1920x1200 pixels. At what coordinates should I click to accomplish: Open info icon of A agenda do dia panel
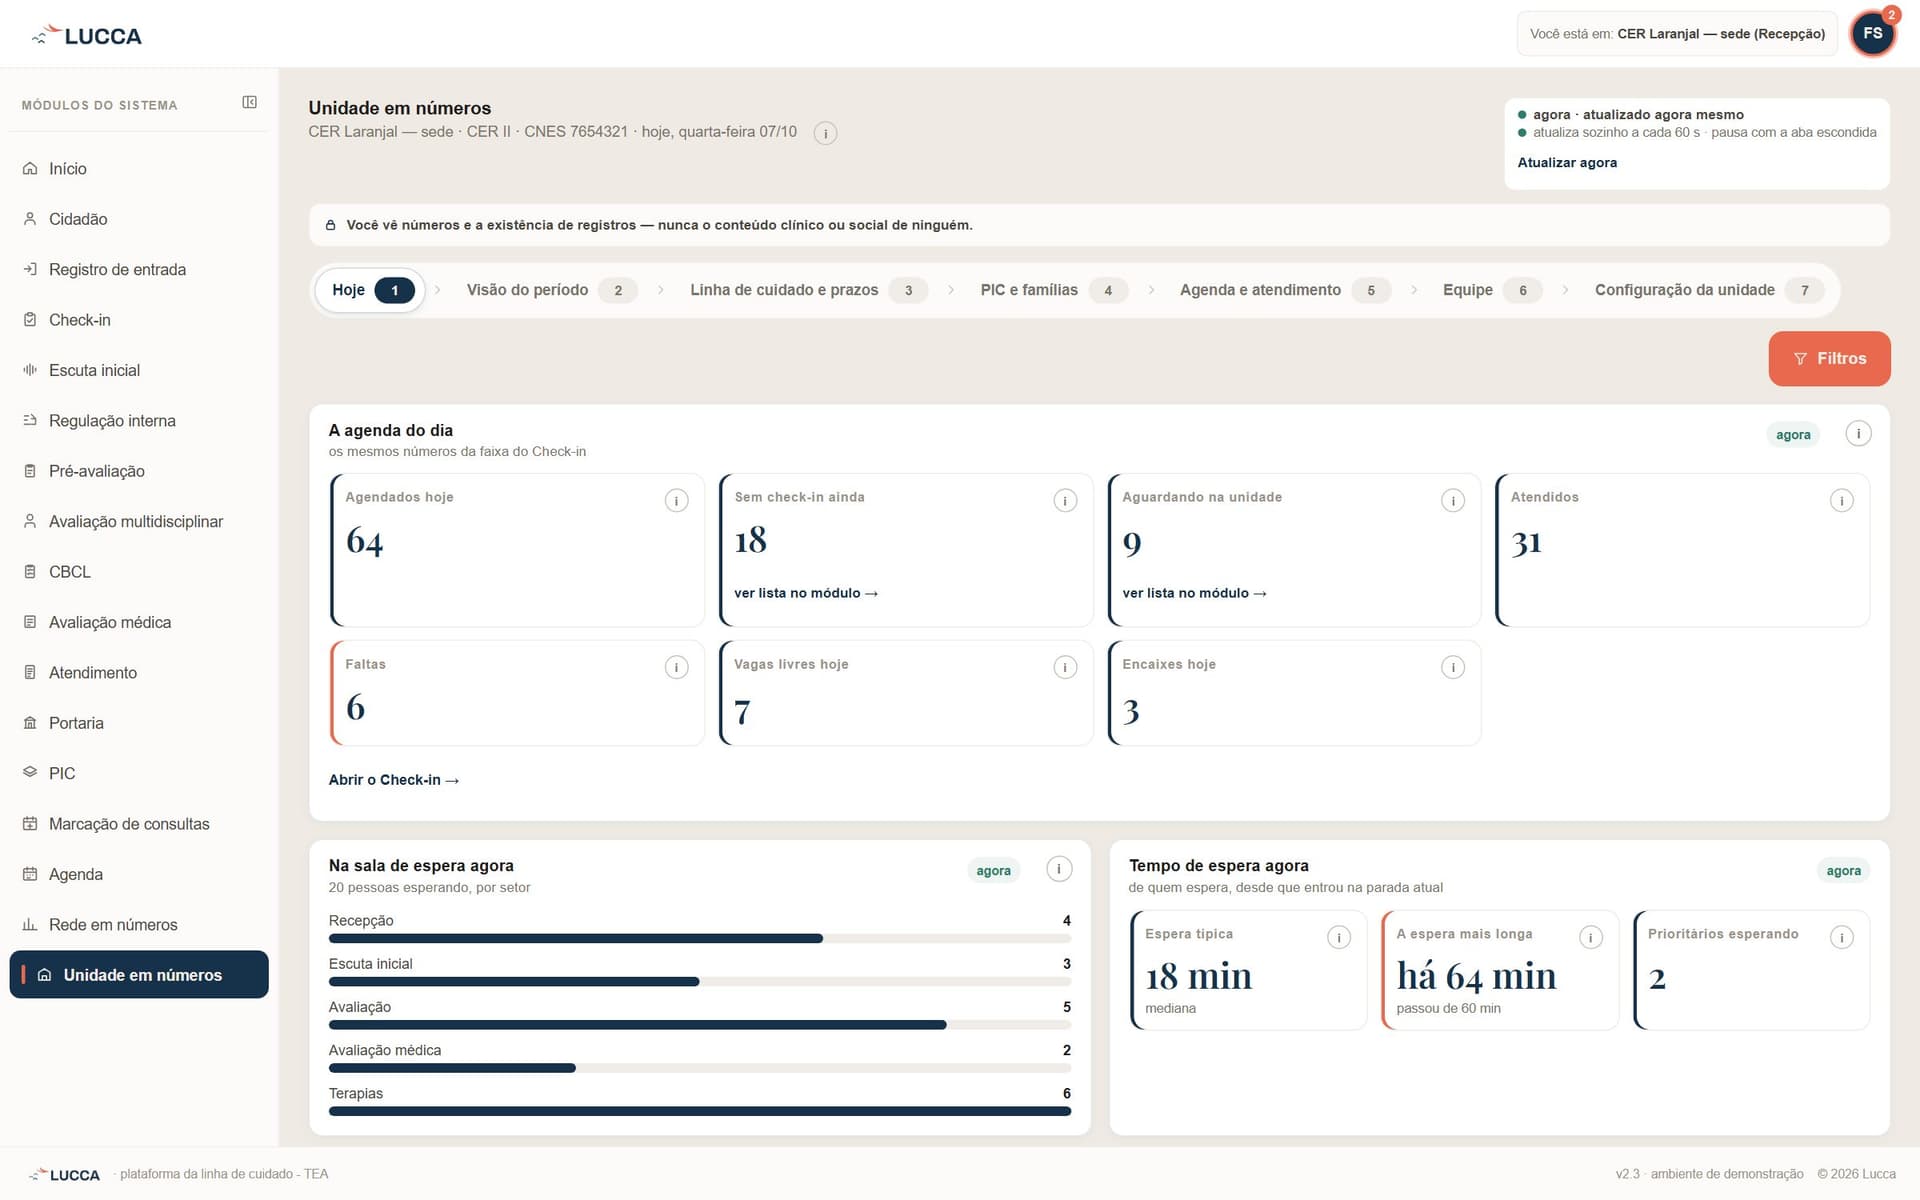(x=1858, y=434)
